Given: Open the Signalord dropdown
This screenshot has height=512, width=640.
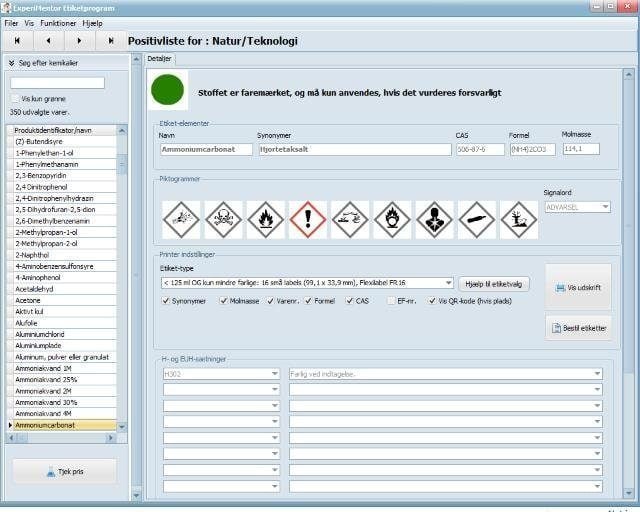Looking at the screenshot, I should click(x=604, y=207).
